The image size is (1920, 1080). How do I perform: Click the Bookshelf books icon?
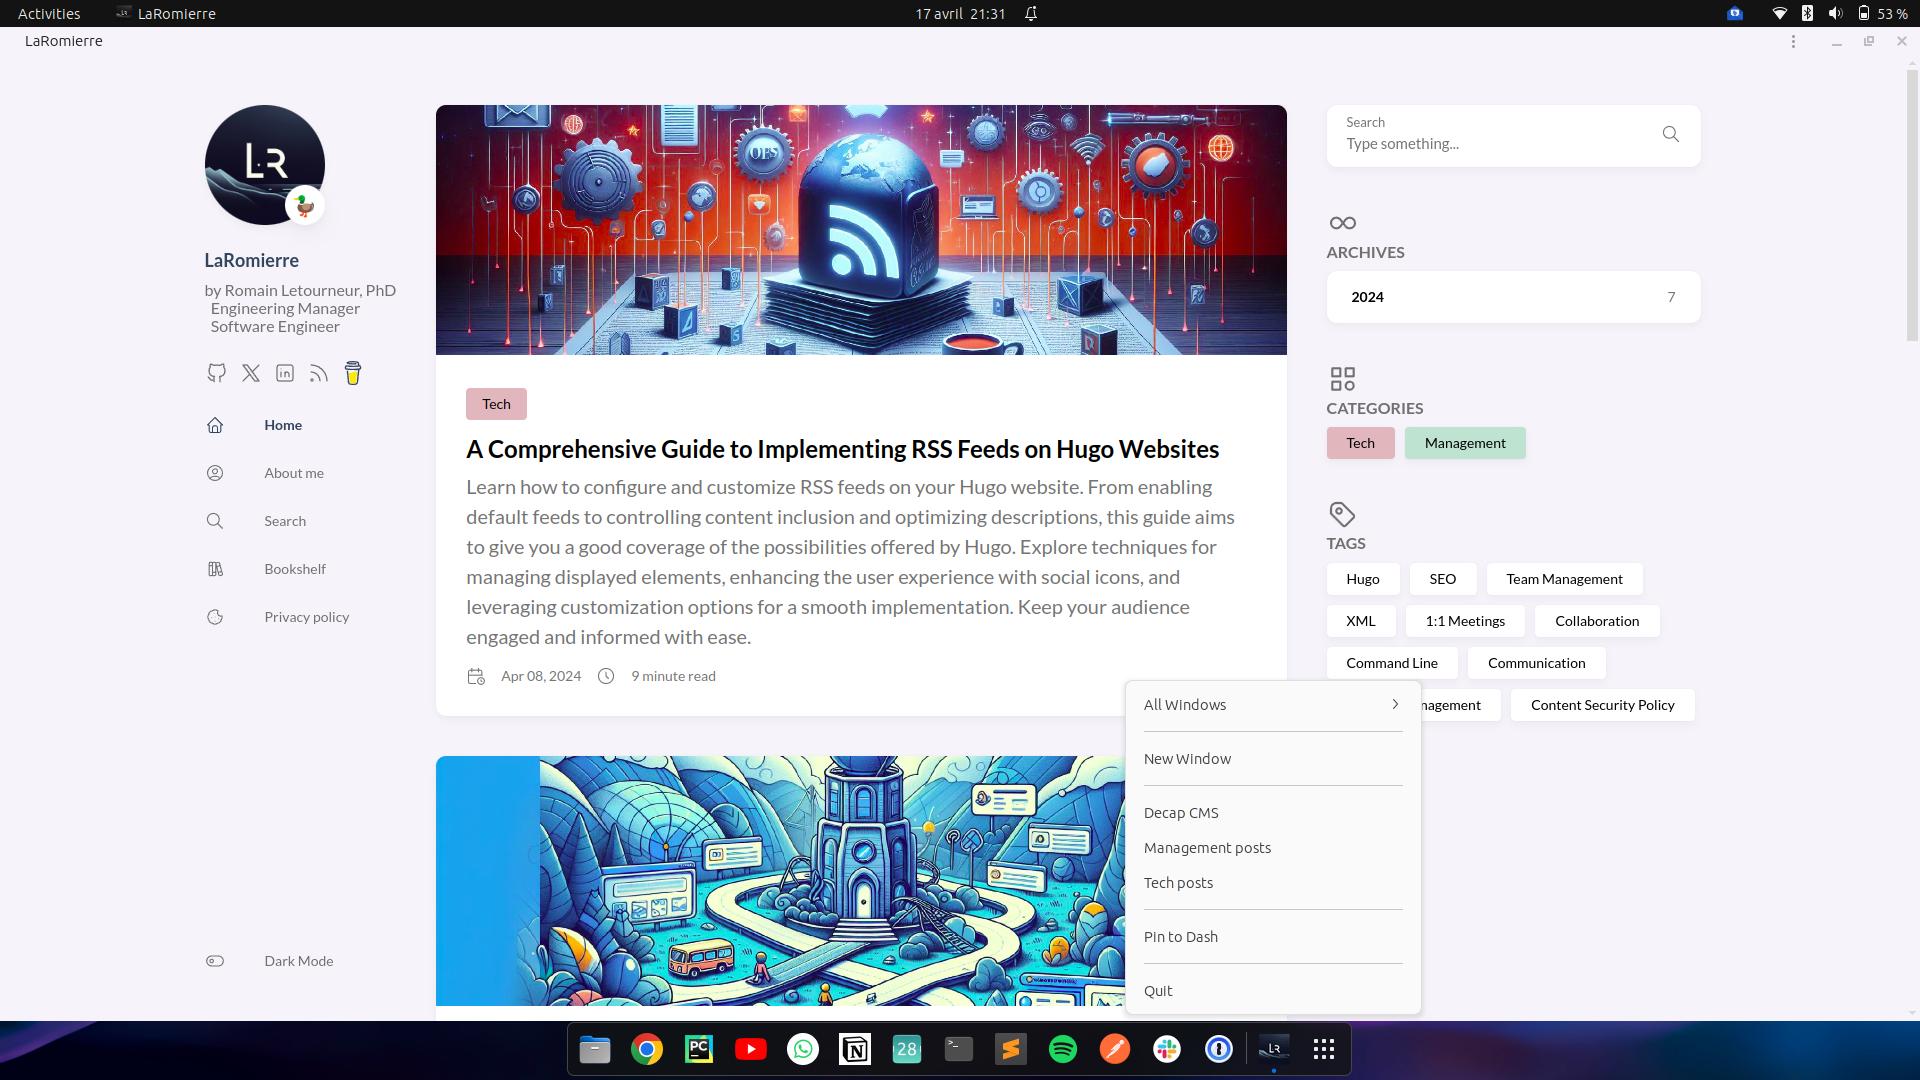pyautogui.click(x=215, y=569)
